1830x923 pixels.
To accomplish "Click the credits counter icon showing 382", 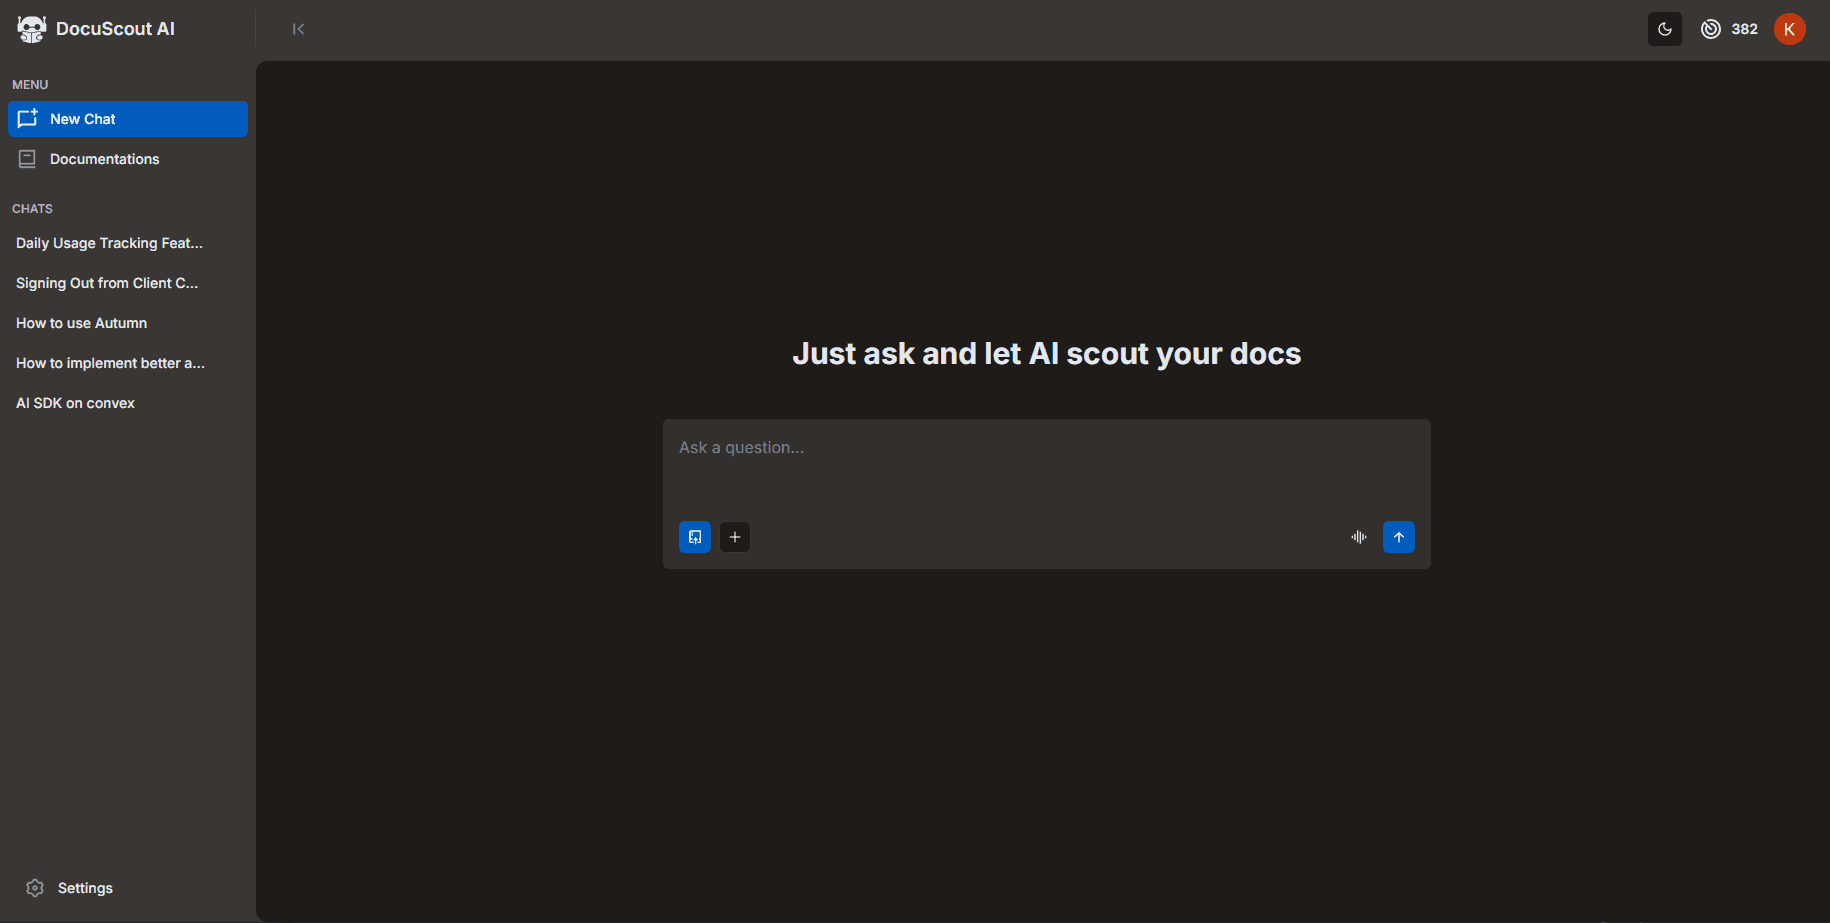I will pos(1711,29).
